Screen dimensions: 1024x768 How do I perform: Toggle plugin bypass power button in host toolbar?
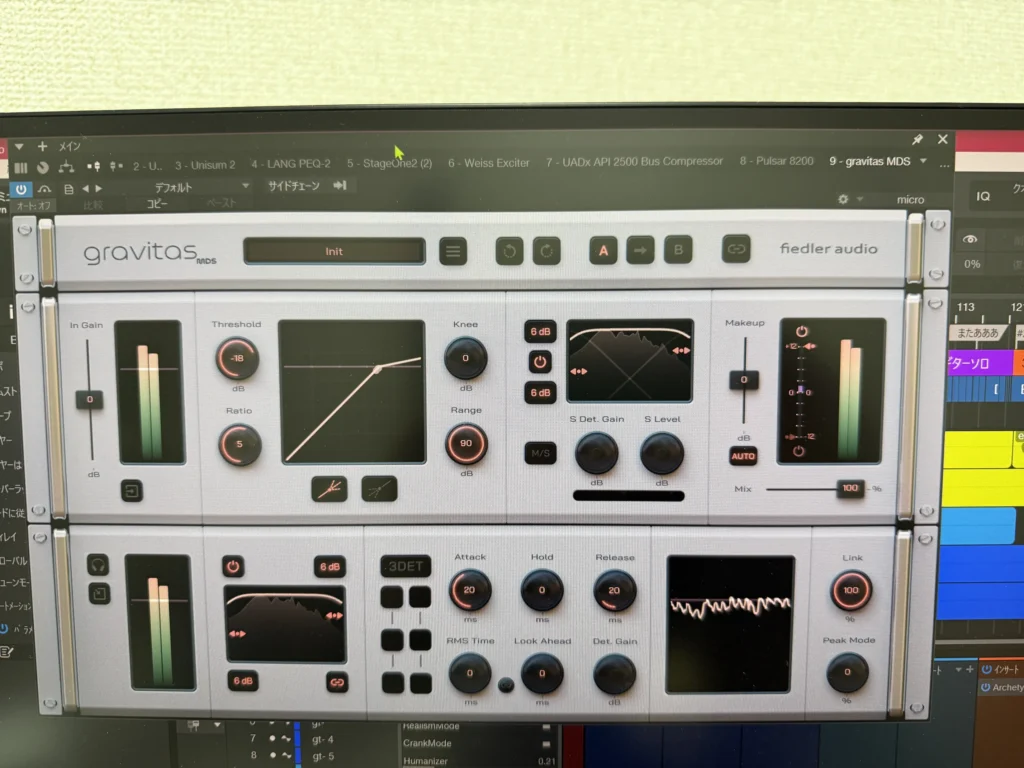click(21, 188)
